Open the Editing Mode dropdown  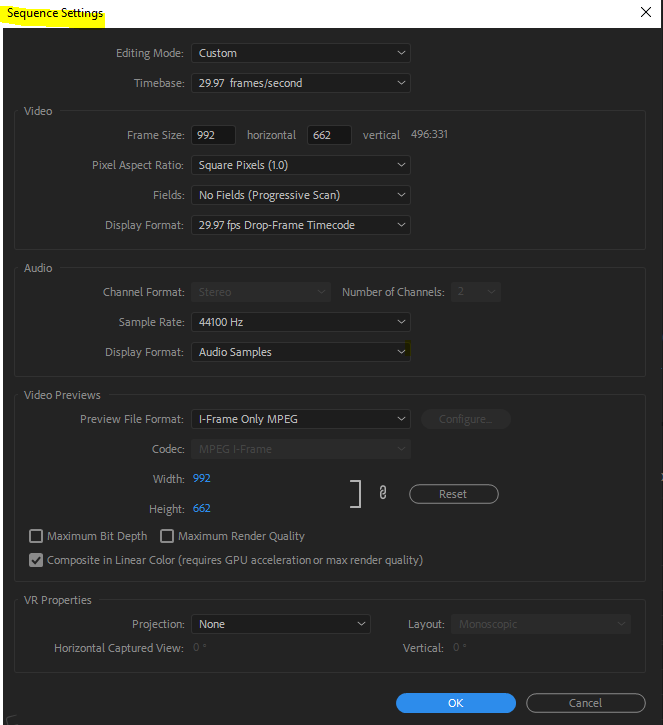(300, 53)
